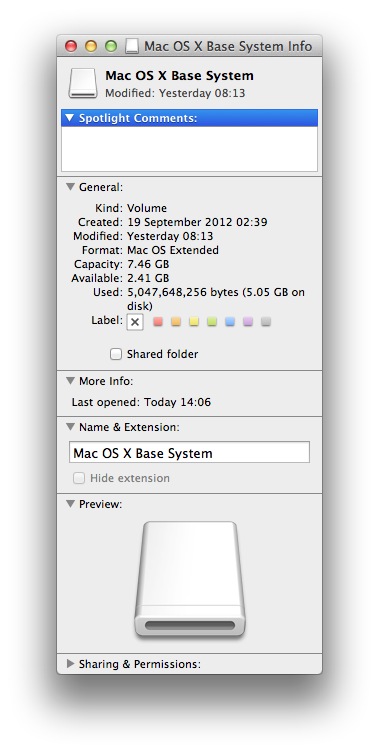Click Modified: Yesterday 08:13 under header name
This screenshot has height=753, width=379.
[175, 93]
